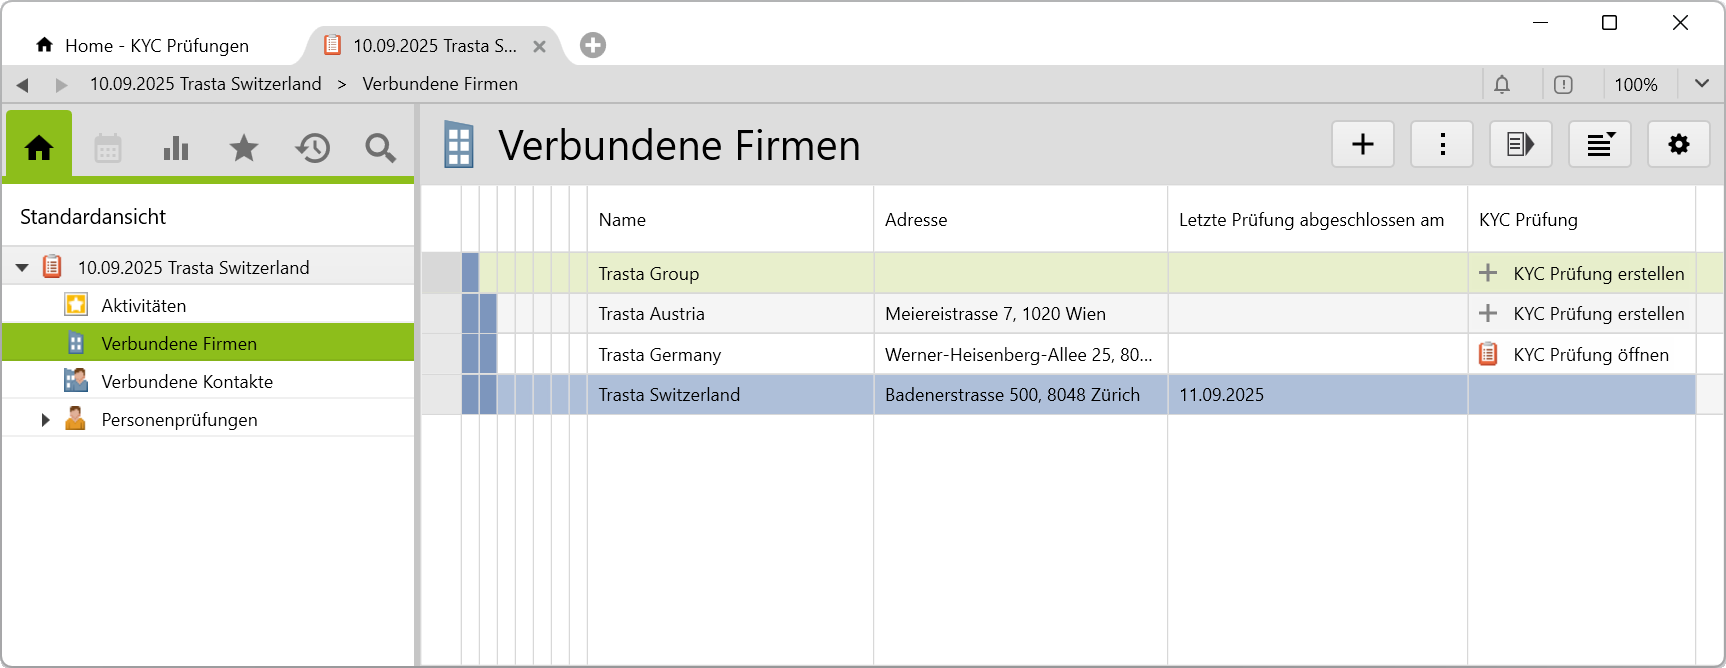Select Verbundene Kontakte in the navigation tree

(x=186, y=382)
